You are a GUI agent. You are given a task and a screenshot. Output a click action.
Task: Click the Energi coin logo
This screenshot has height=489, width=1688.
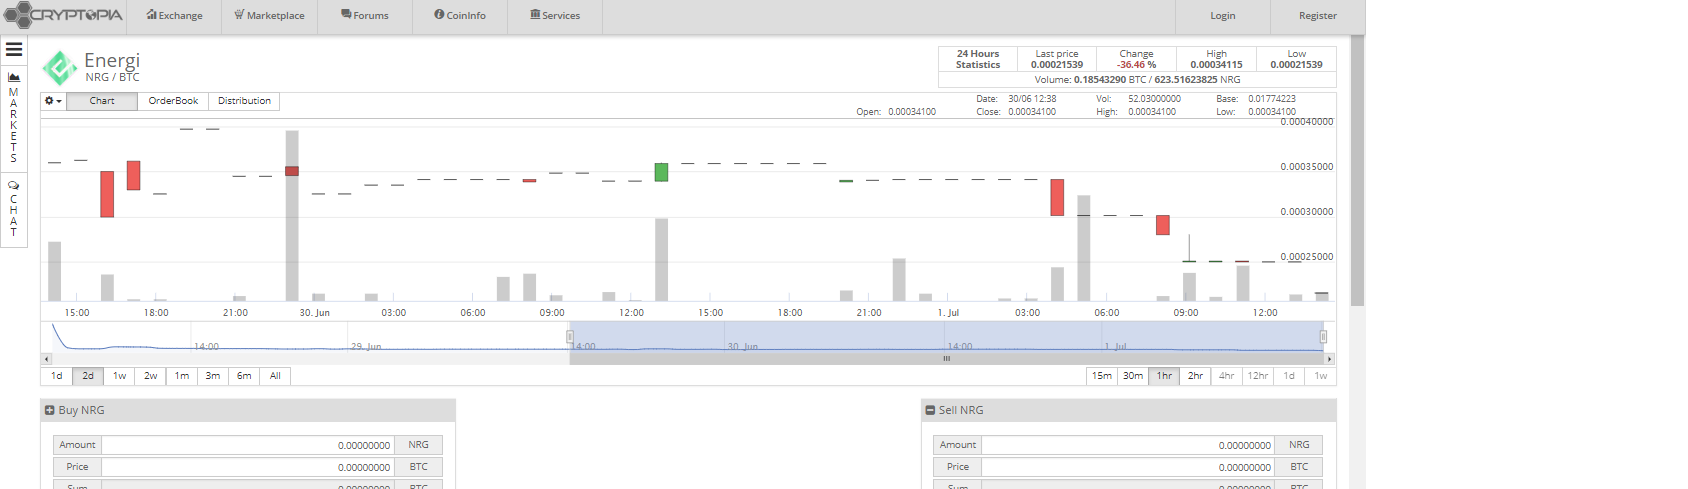(60, 68)
